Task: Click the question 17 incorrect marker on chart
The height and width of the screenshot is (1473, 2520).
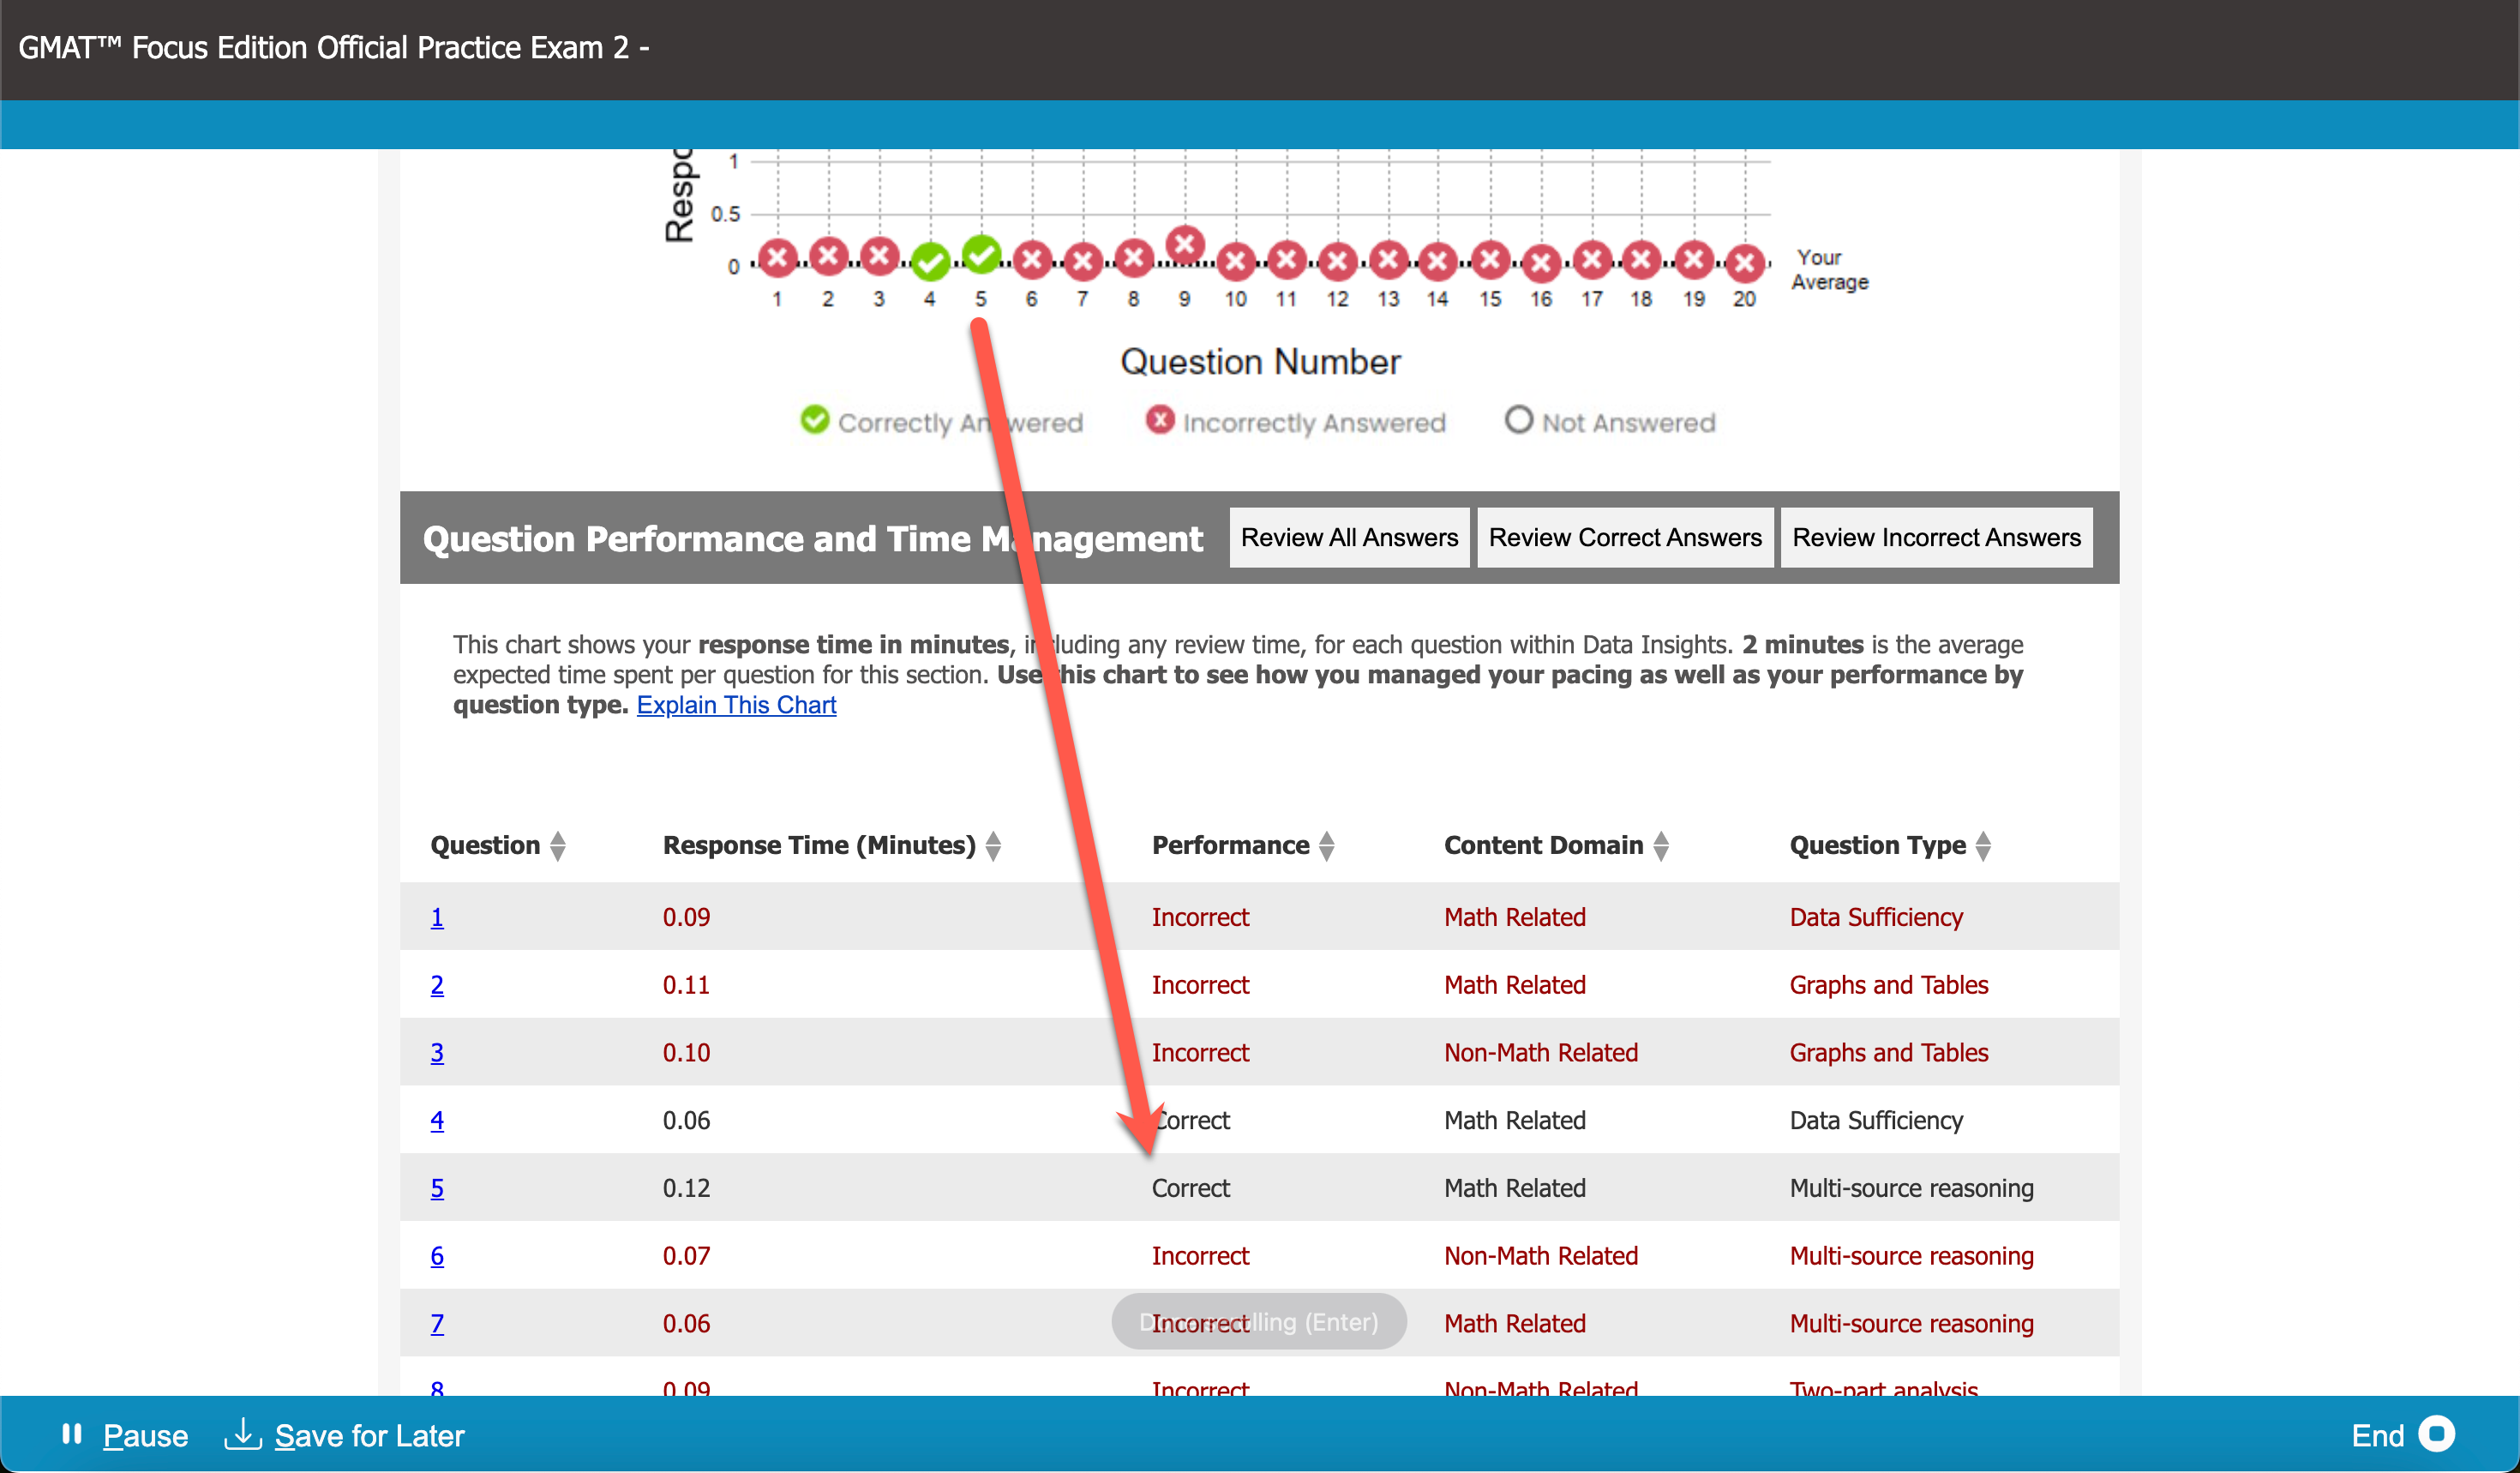Action: pos(1593,260)
